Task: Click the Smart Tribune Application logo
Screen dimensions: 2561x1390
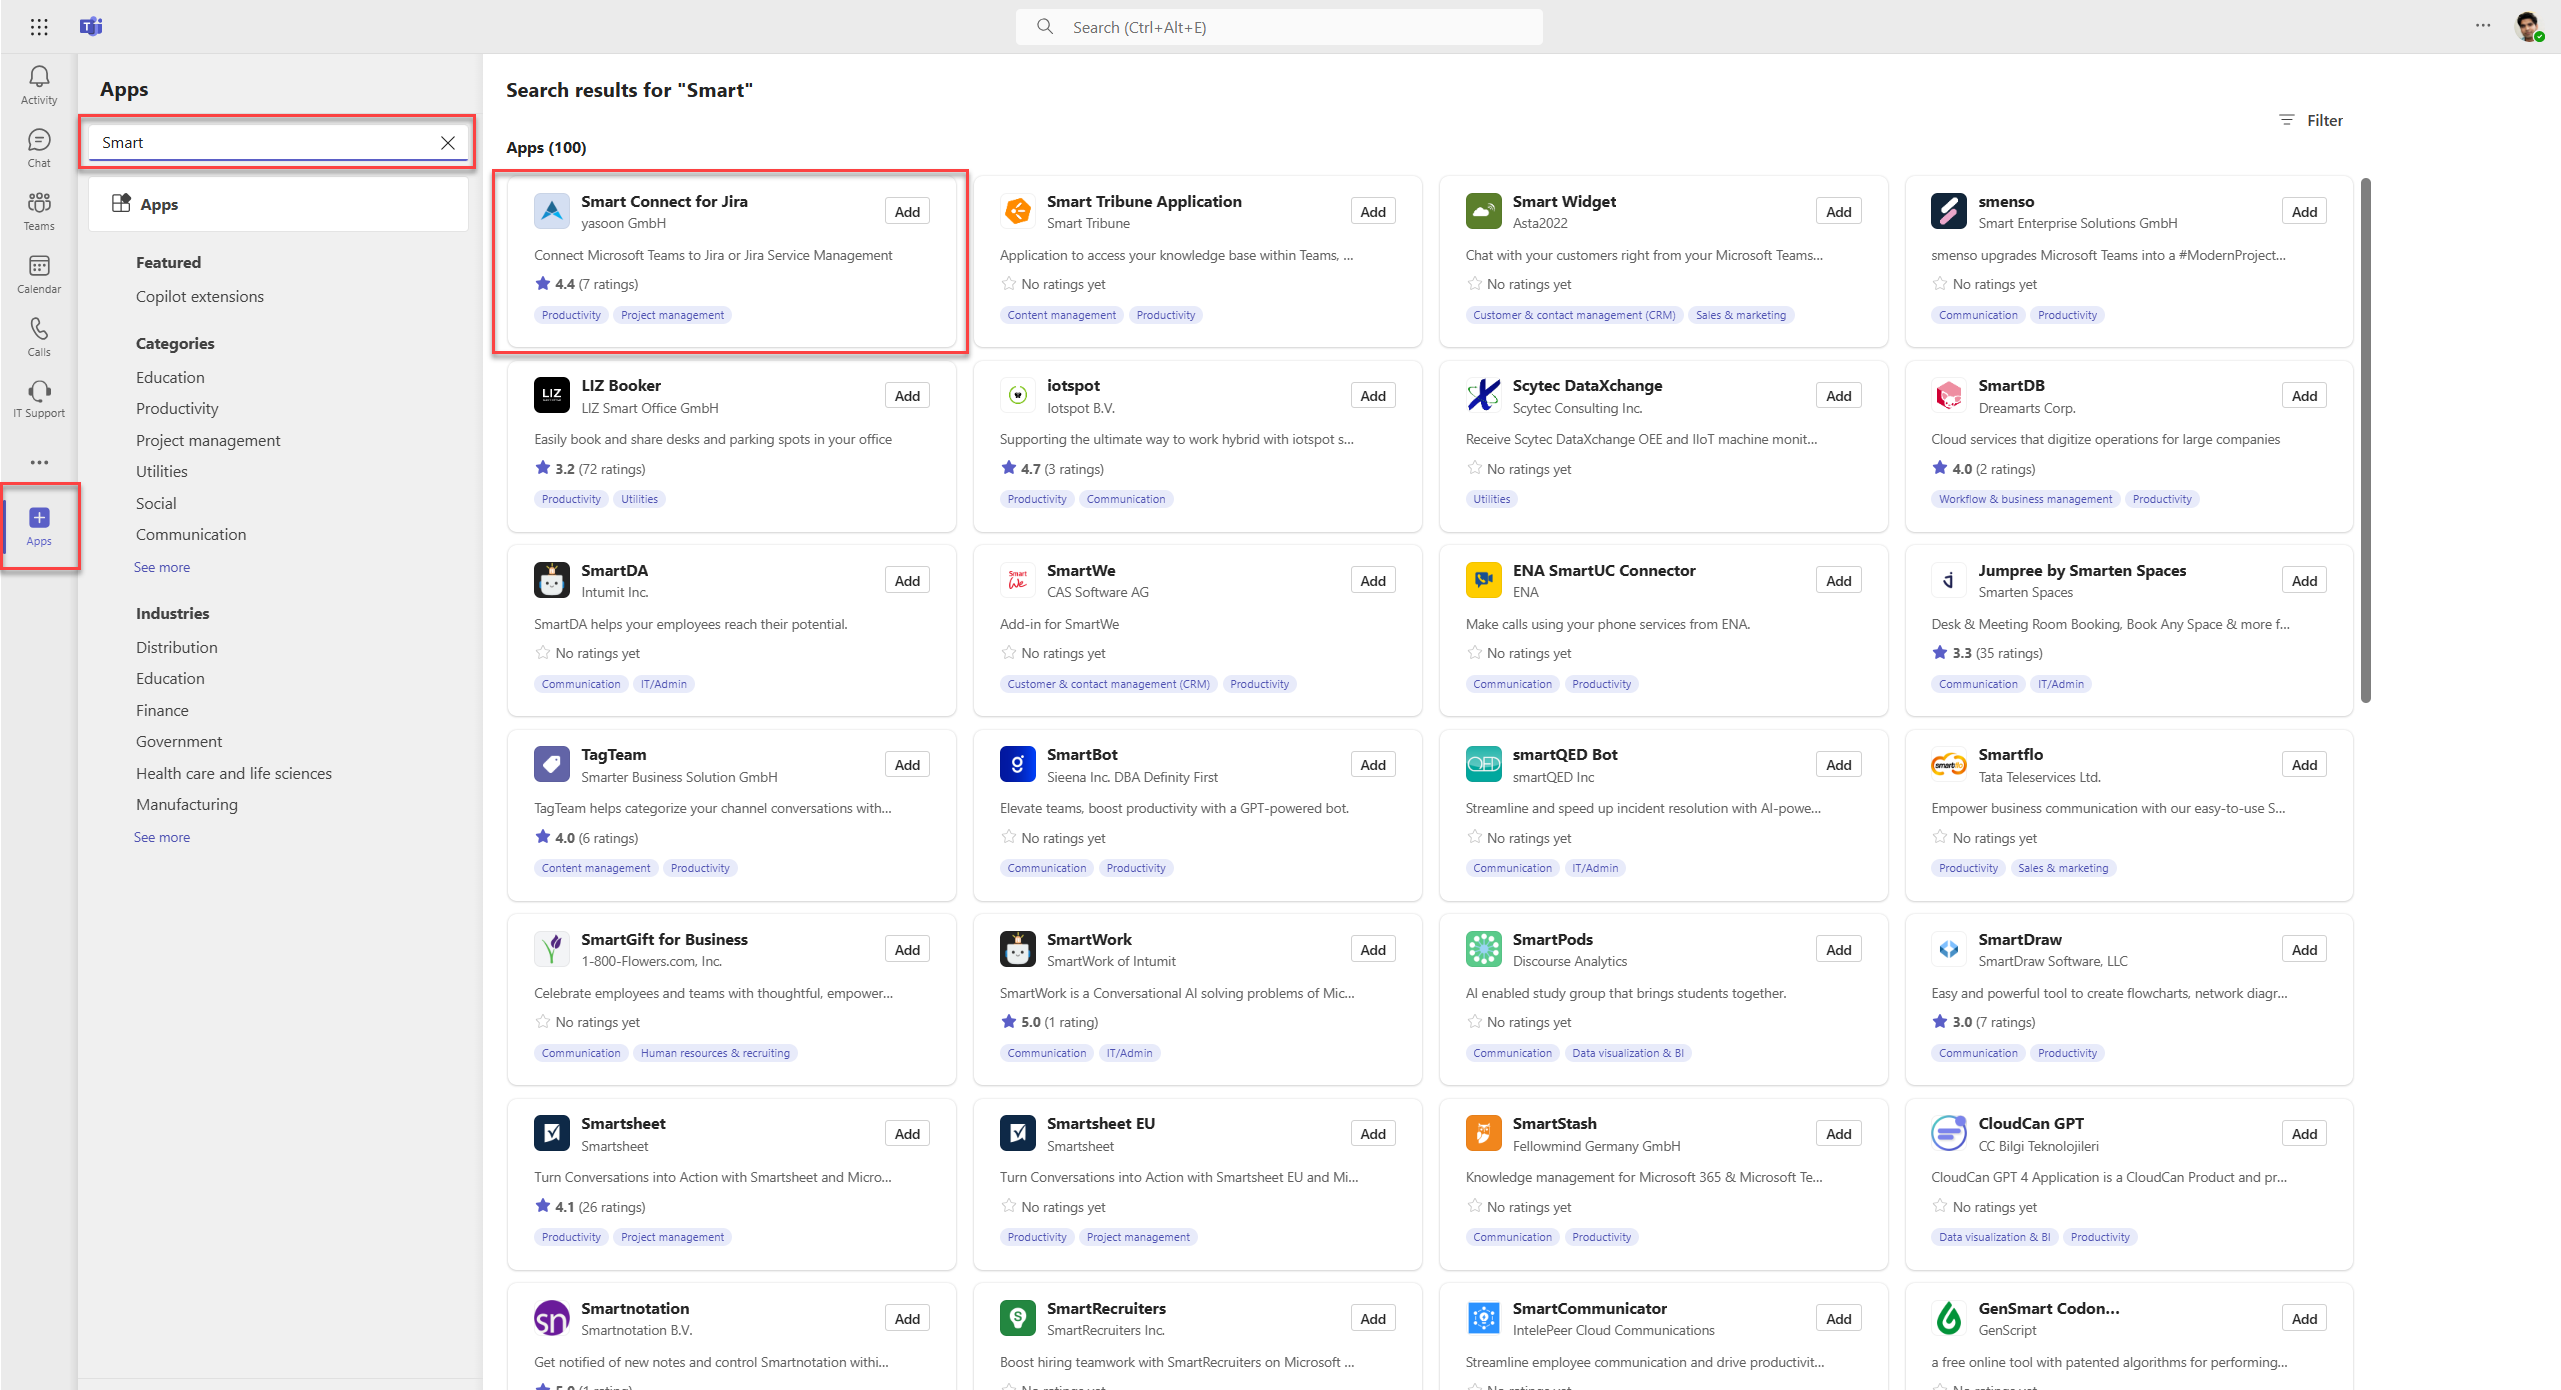Action: tap(1018, 211)
